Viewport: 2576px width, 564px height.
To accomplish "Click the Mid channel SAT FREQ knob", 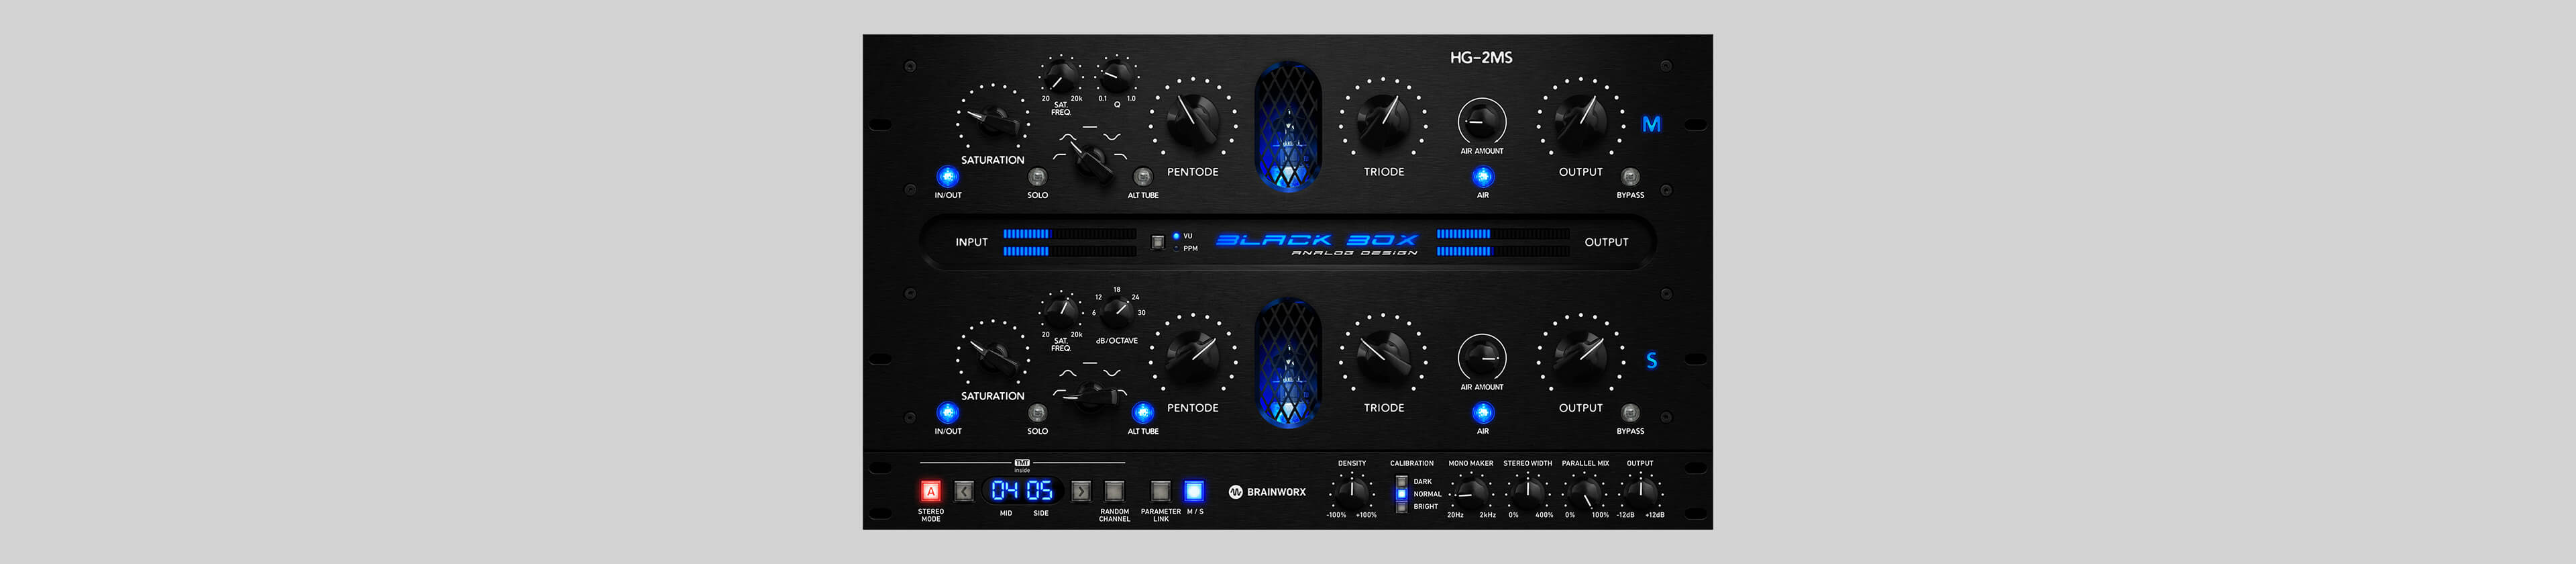I will (1060, 76).
